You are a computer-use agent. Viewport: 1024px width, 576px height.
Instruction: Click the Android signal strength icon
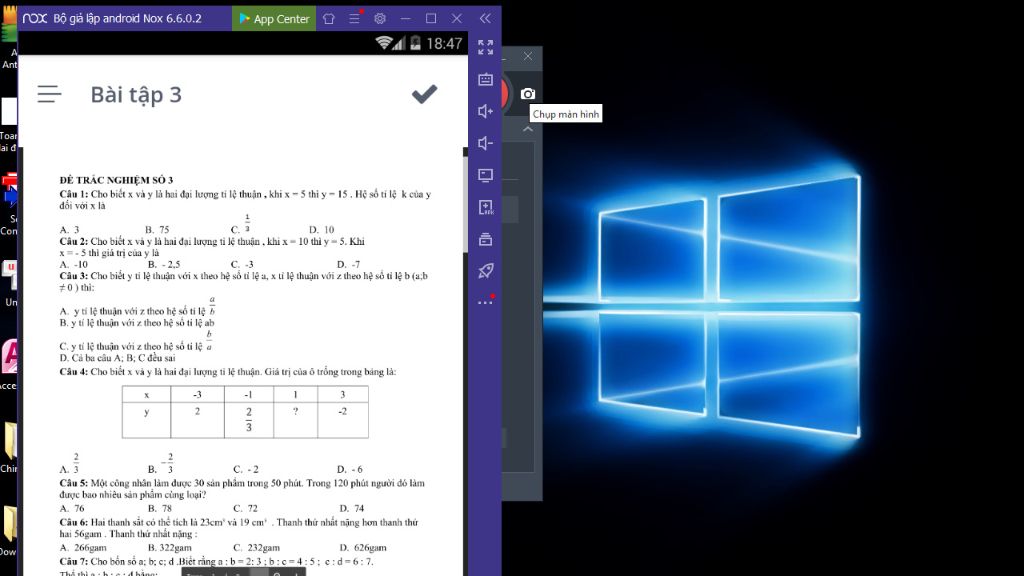click(399, 44)
